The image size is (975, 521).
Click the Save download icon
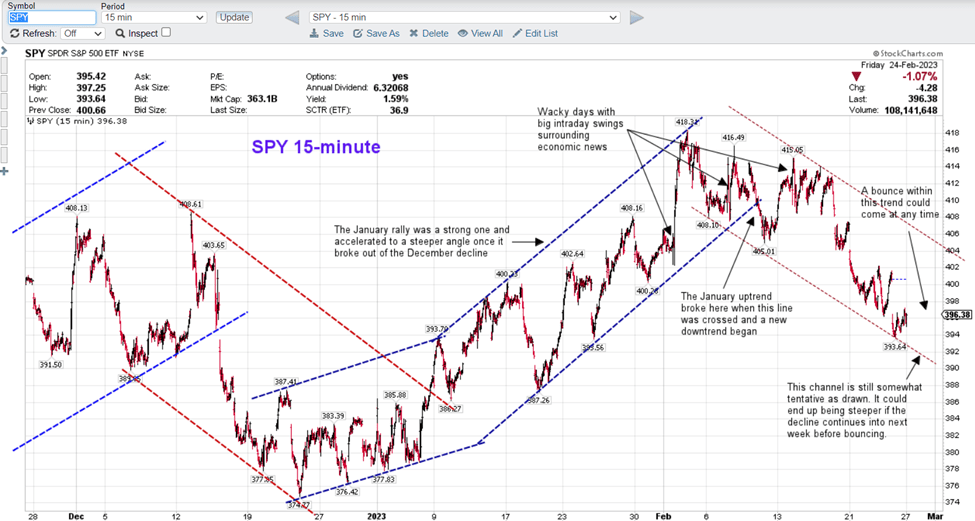click(315, 34)
